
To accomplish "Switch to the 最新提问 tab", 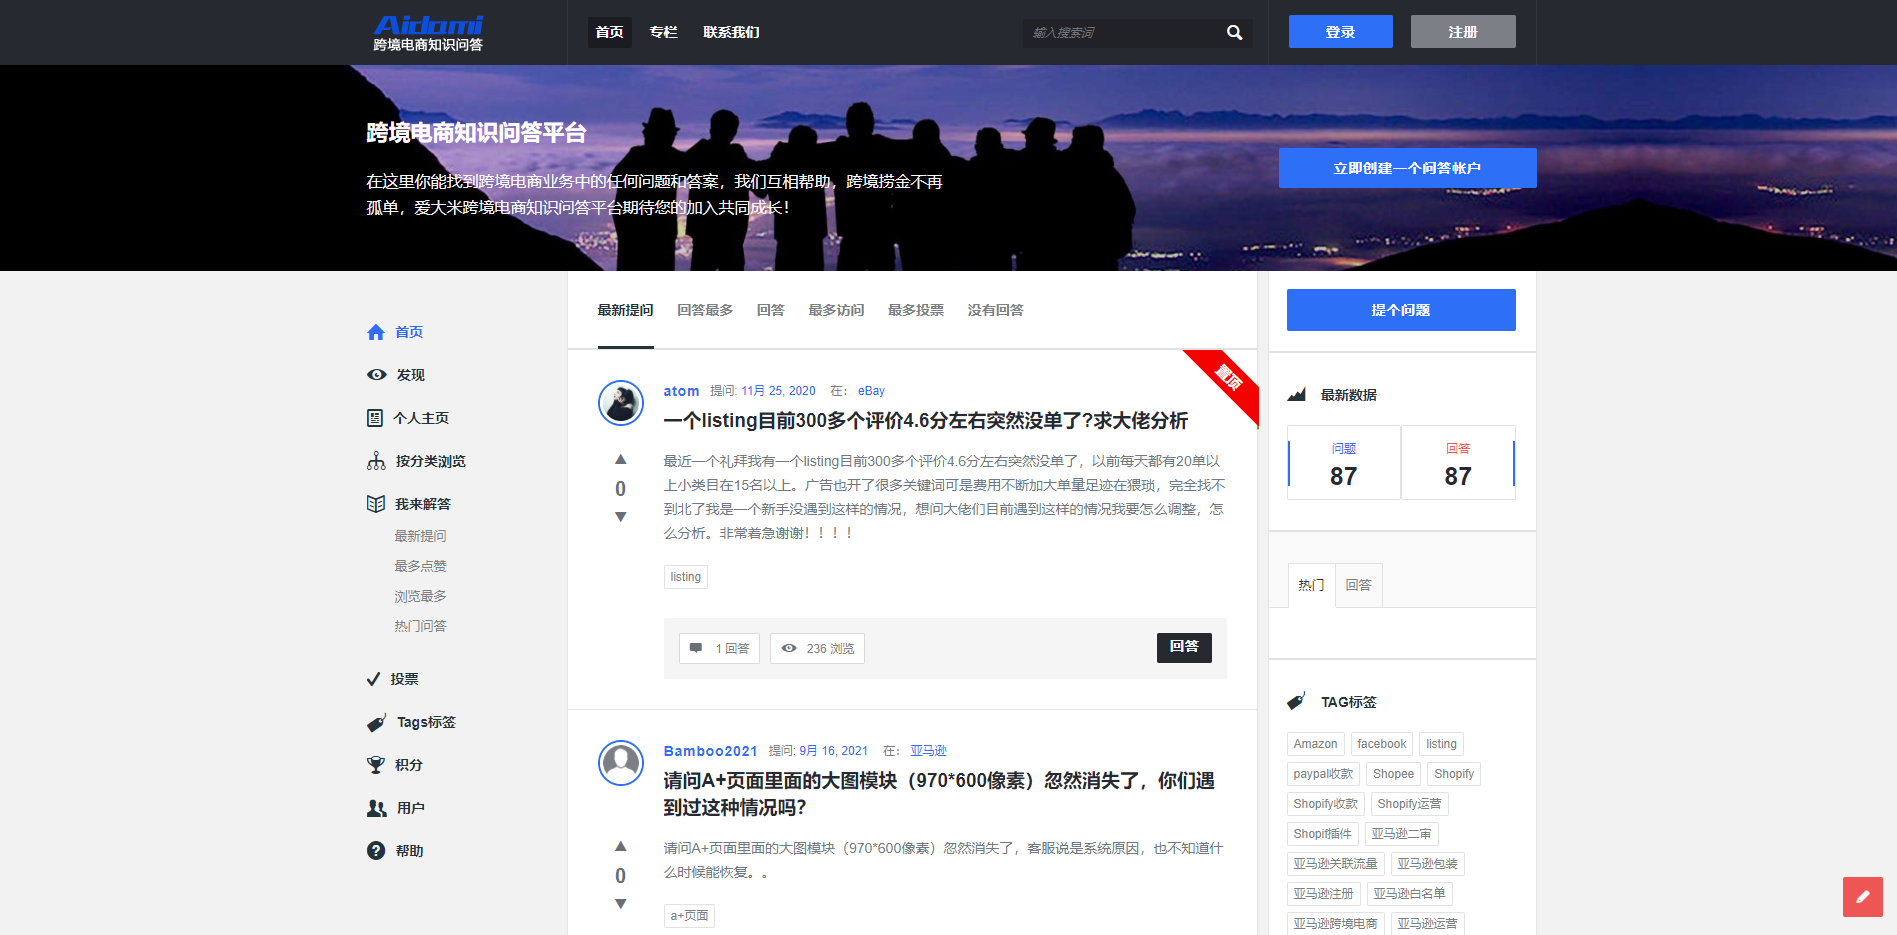I will [626, 310].
